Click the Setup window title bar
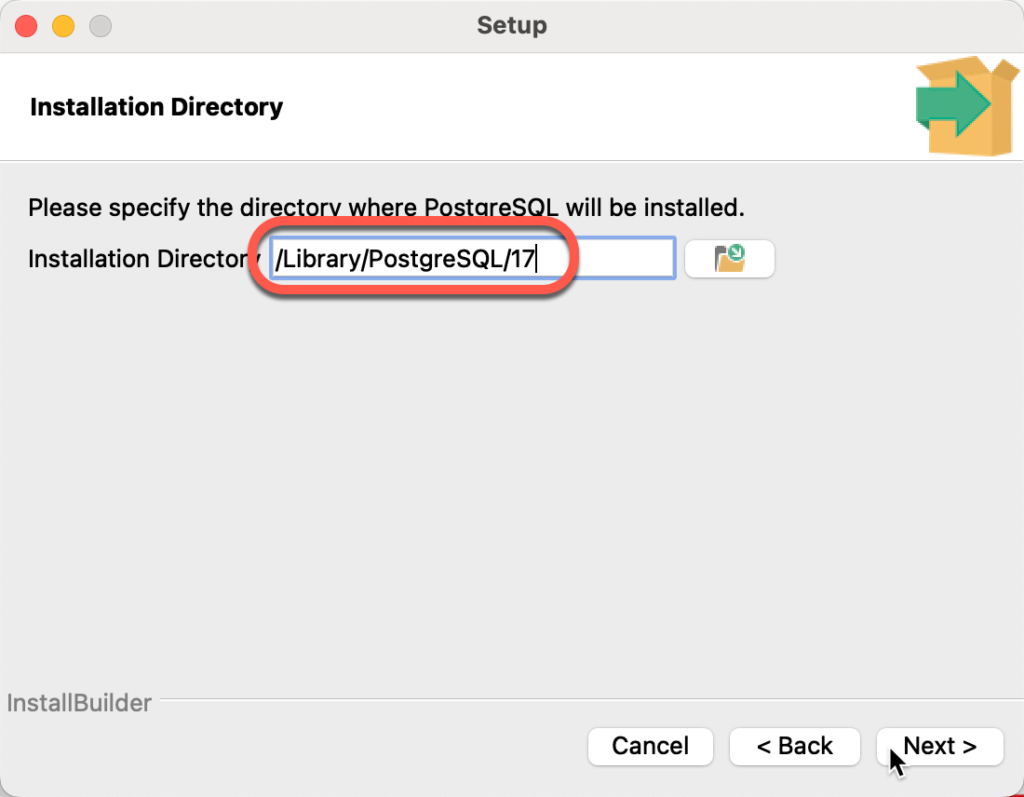 (x=512, y=26)
